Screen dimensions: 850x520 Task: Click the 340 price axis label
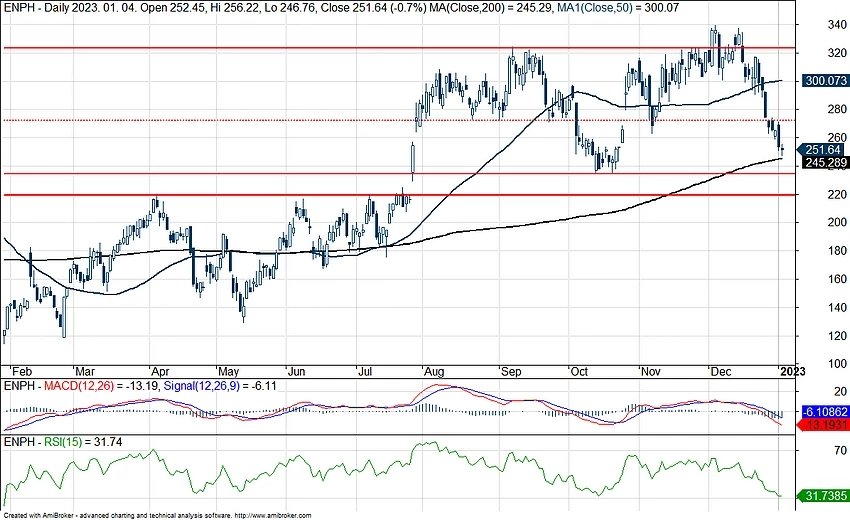[x=837, y=25]
